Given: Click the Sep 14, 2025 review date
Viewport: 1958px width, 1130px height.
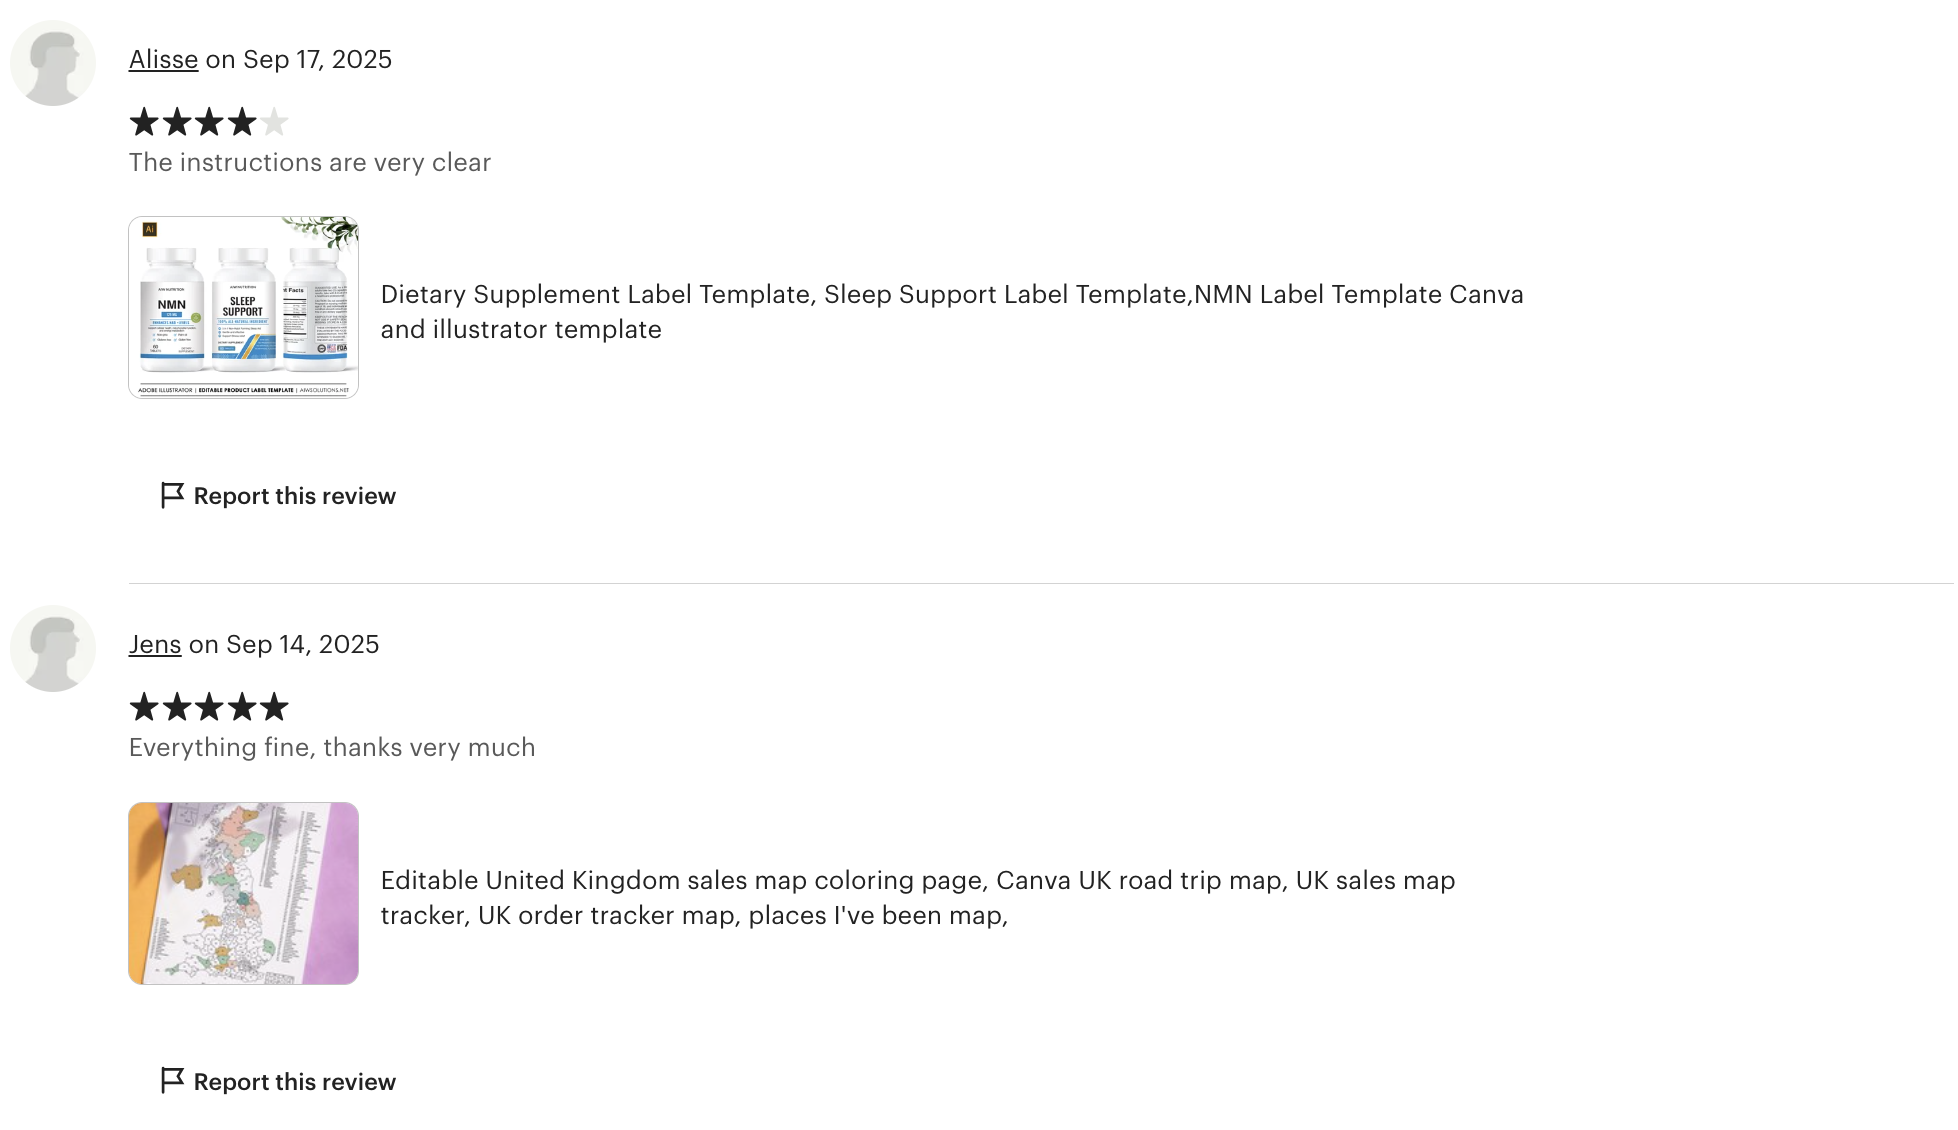Looking at the screenshot, I should click(x=302, y=644).
